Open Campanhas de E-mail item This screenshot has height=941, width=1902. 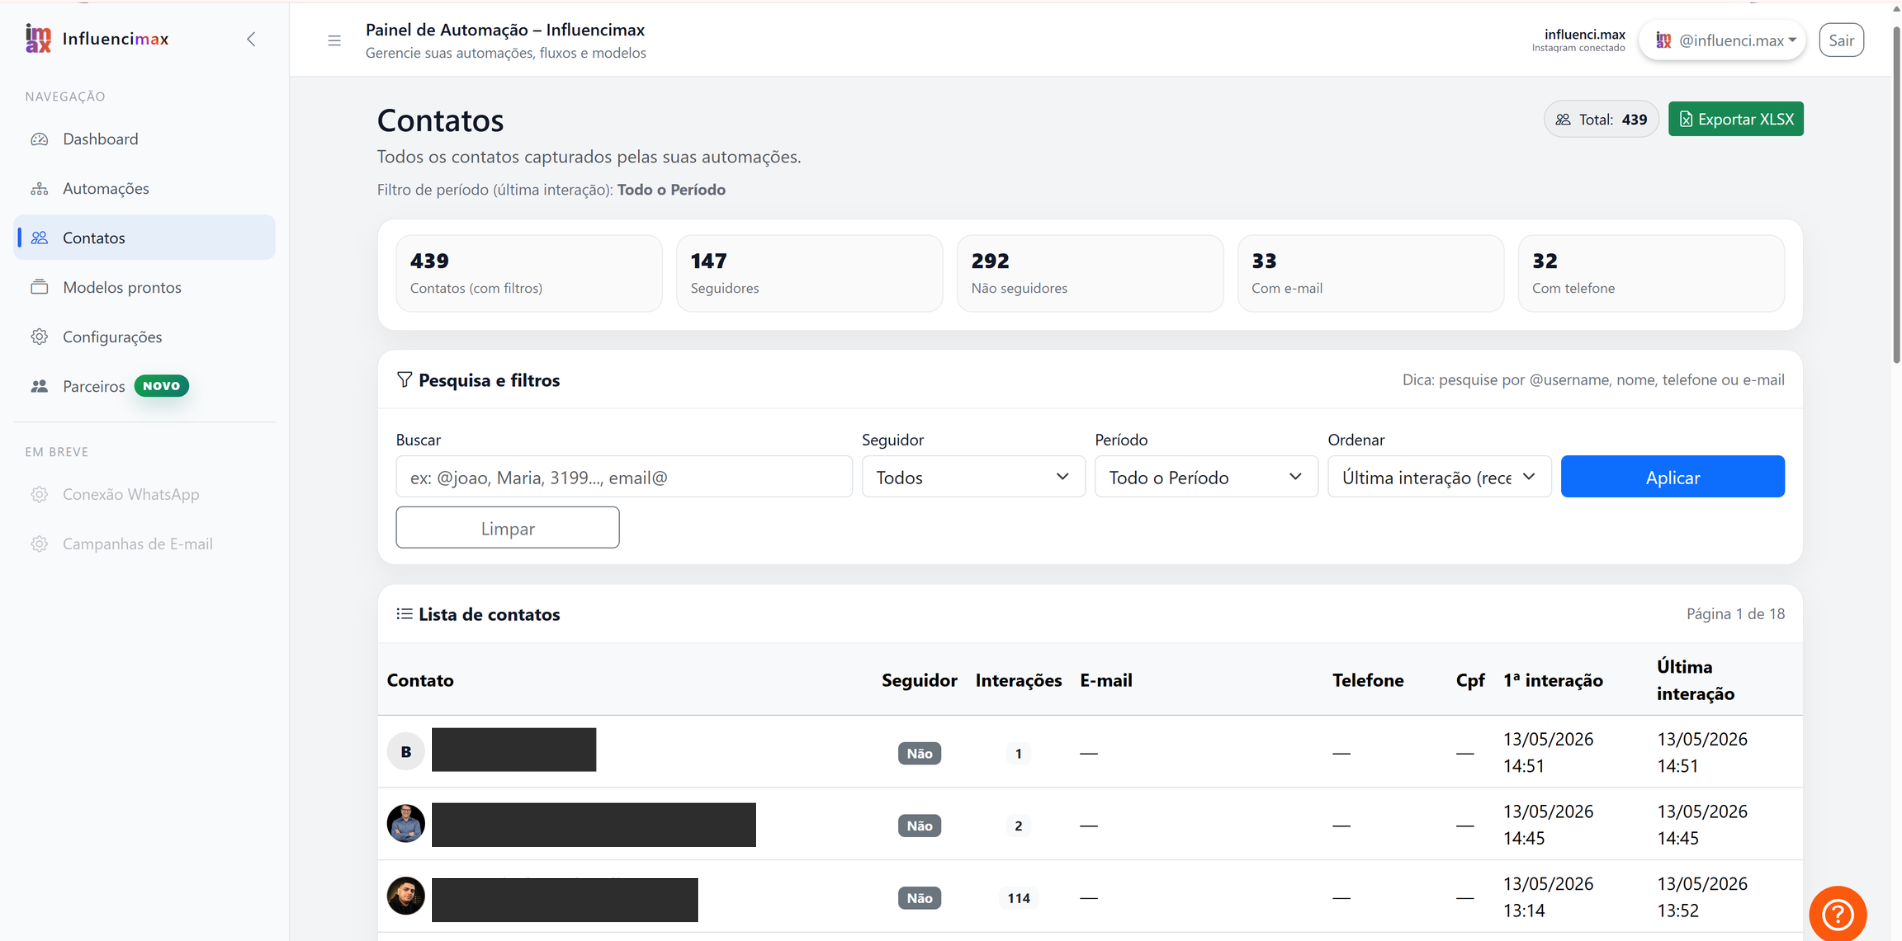coord(144,544)
